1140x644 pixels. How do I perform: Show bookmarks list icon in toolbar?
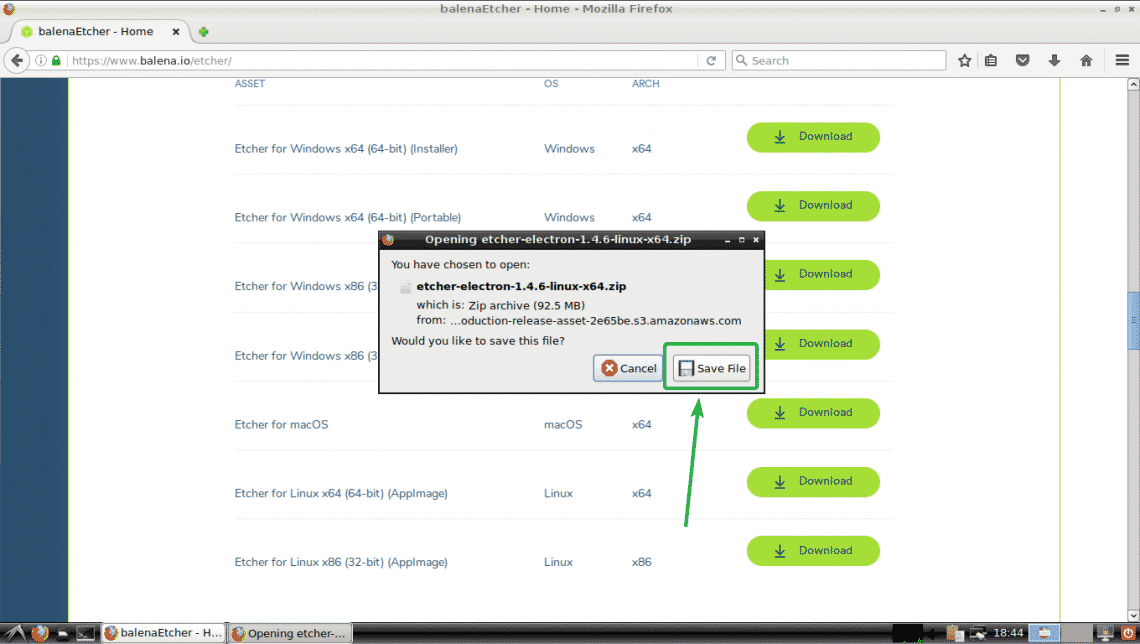click(991, 60)
